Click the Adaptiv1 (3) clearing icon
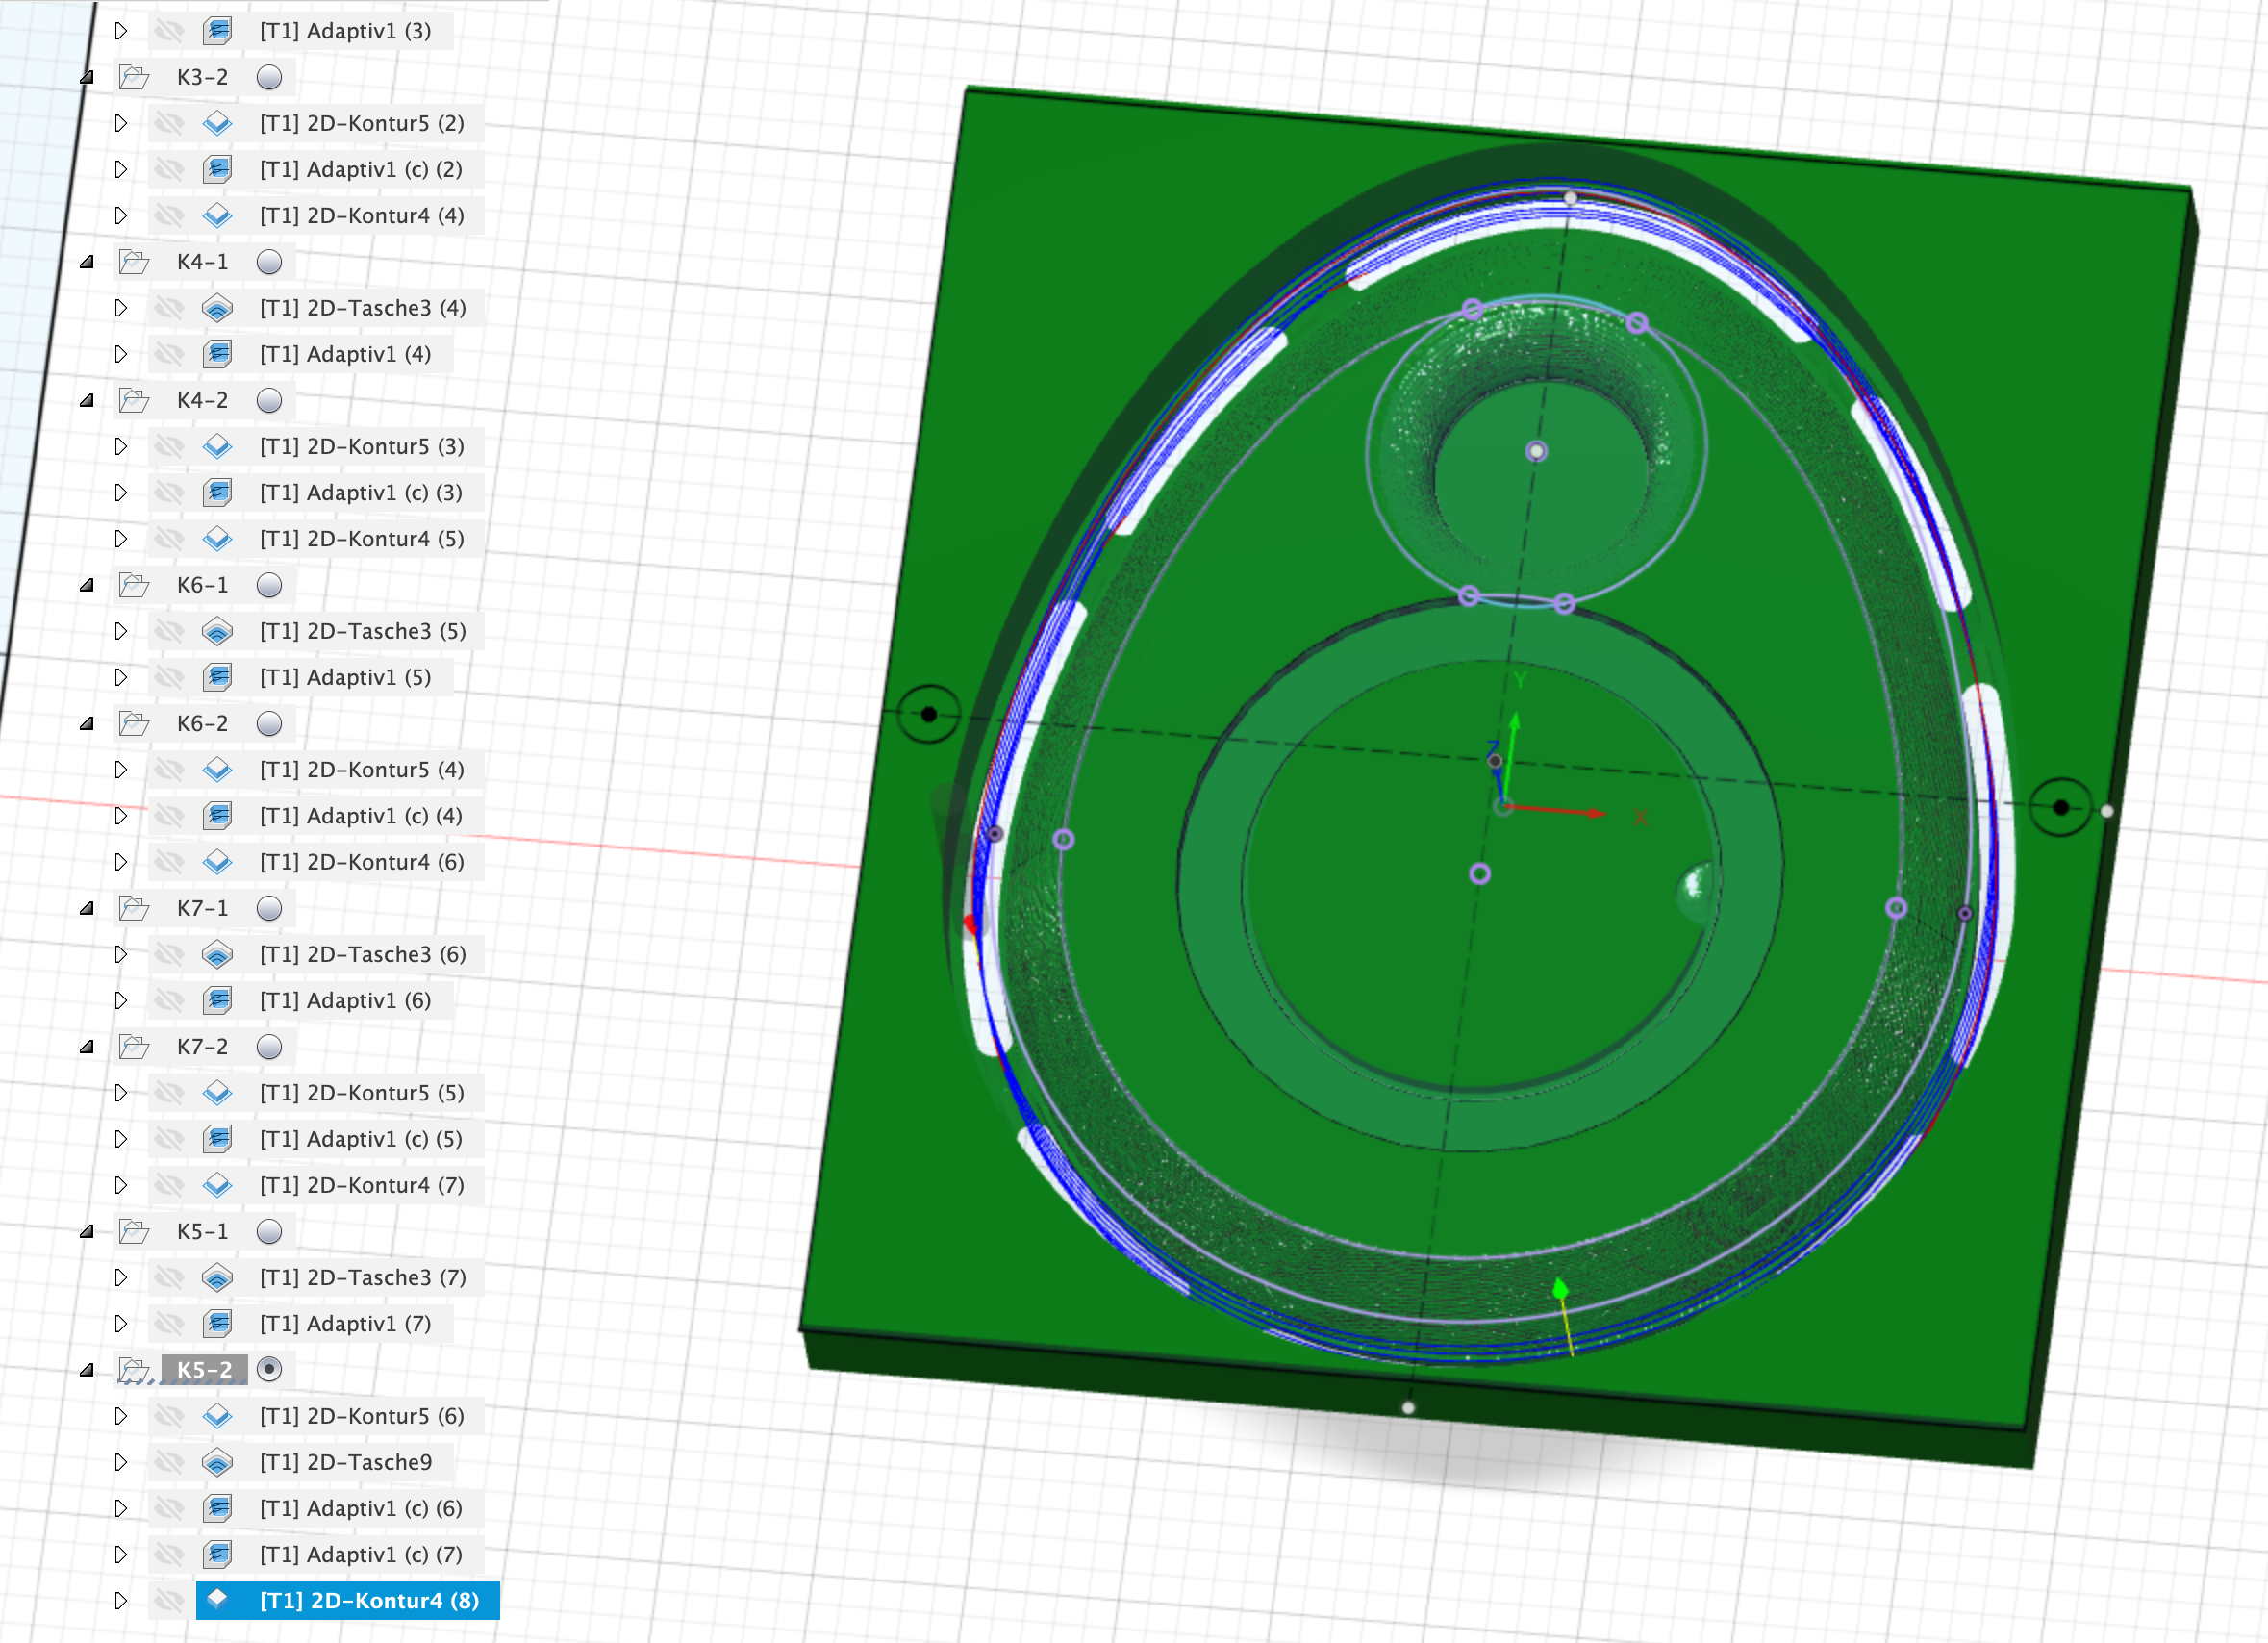Viewport: 2268px width, 1643px height. click(x=218, y=30)
